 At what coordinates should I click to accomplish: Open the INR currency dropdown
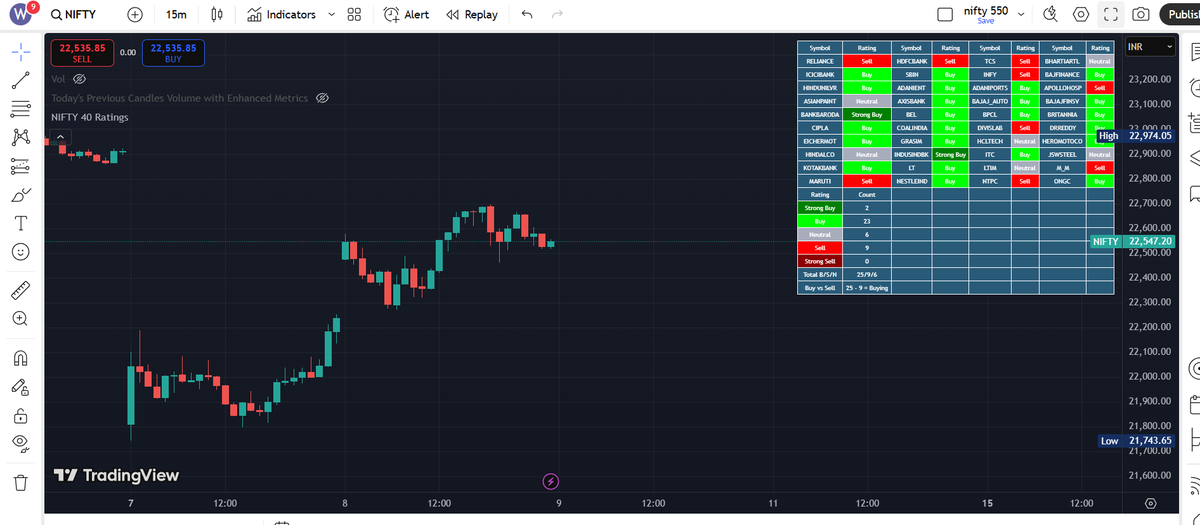1150,47
